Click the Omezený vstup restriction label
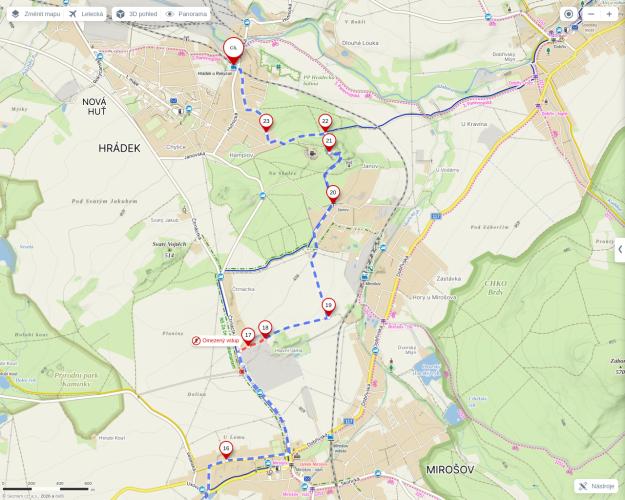The height and width of the screenshot is (500, 625). [220, 340]
